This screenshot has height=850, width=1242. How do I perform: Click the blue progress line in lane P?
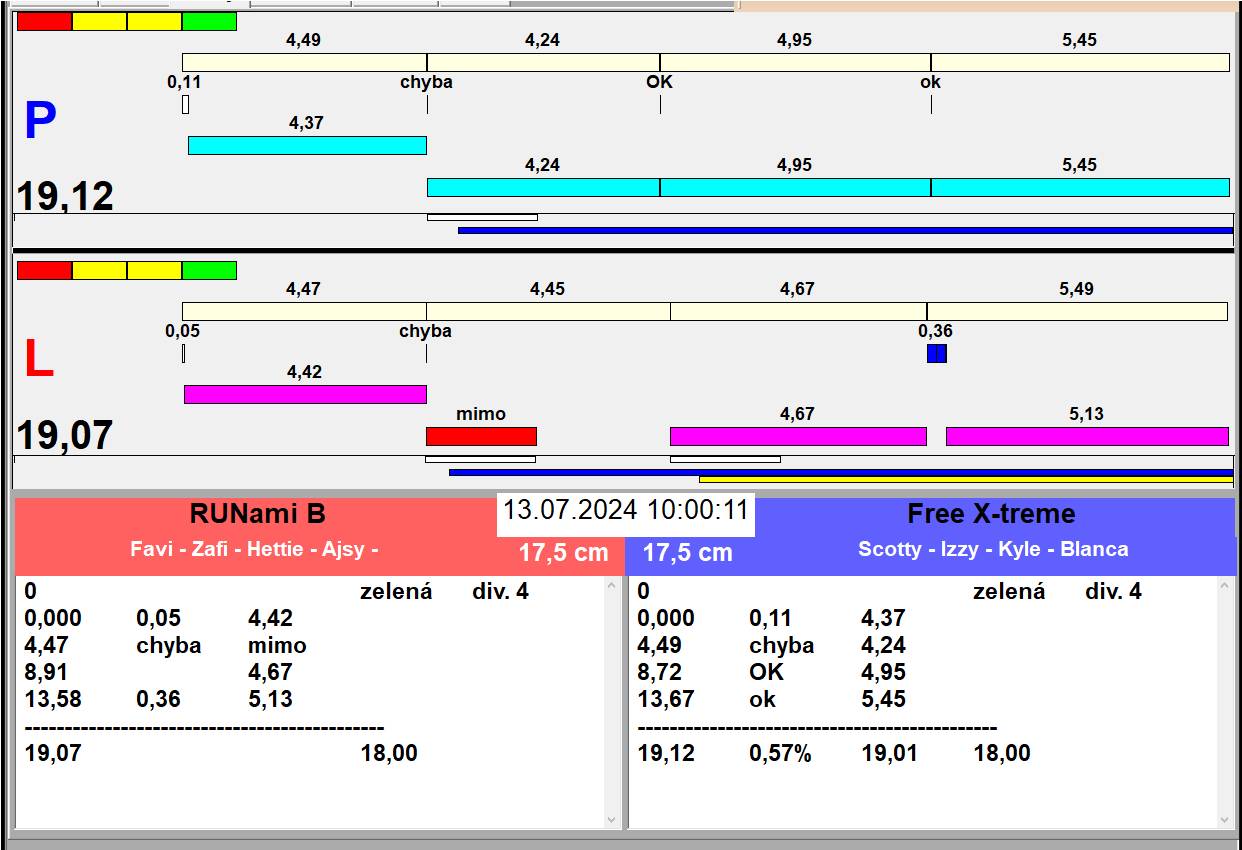[845, 230]
